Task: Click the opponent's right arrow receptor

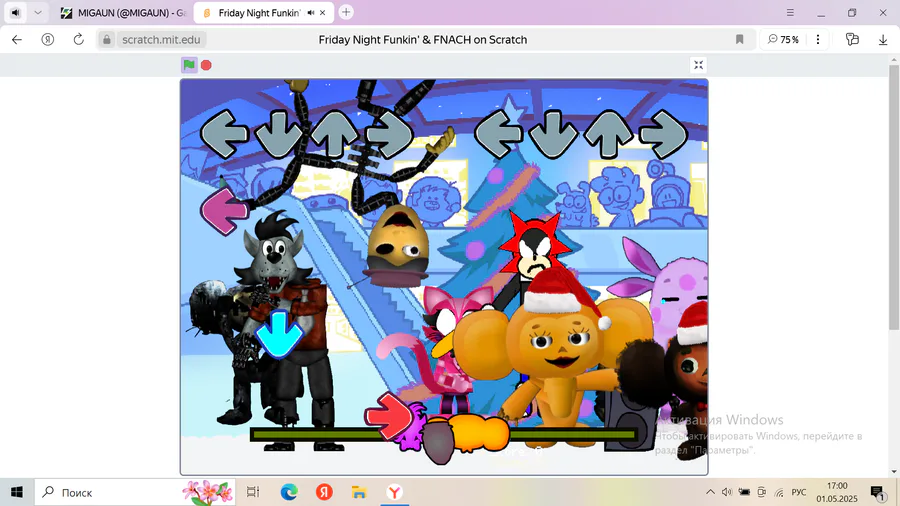Action: 389,135
